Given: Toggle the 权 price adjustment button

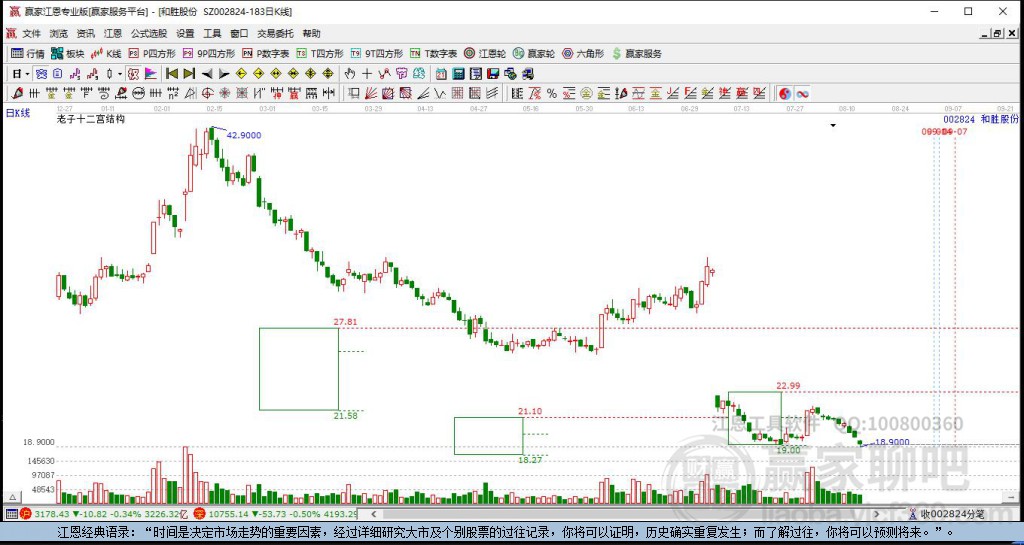Looking at the screenshot, I should 133,74.
